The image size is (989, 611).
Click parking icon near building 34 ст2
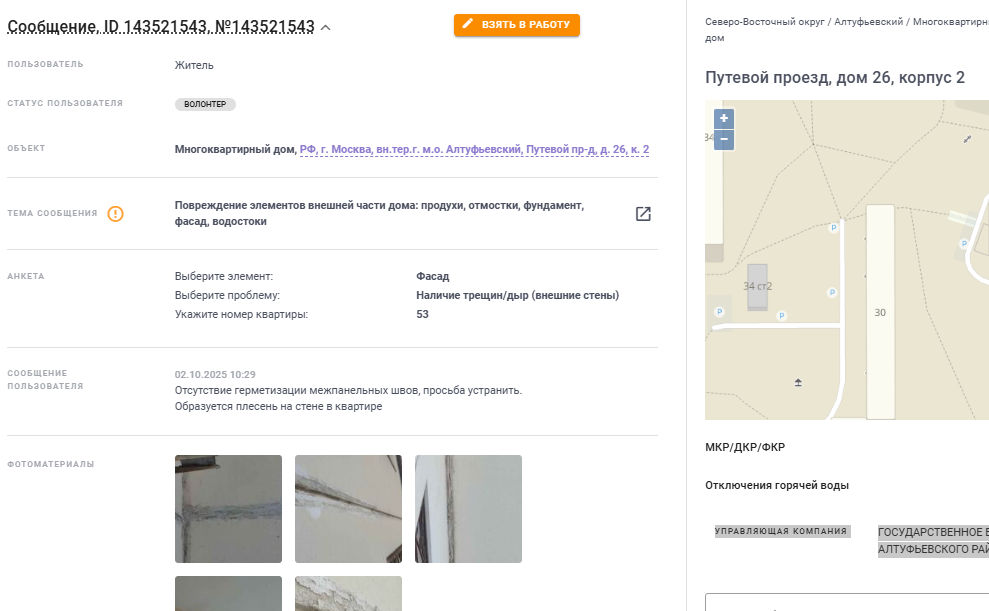coord(781,316)
